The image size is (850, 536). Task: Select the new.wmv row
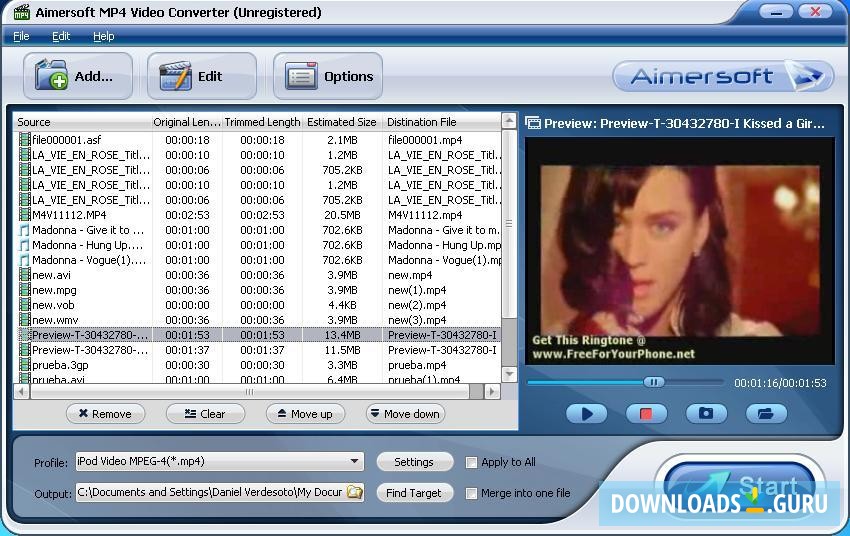(x=257, y=320)
